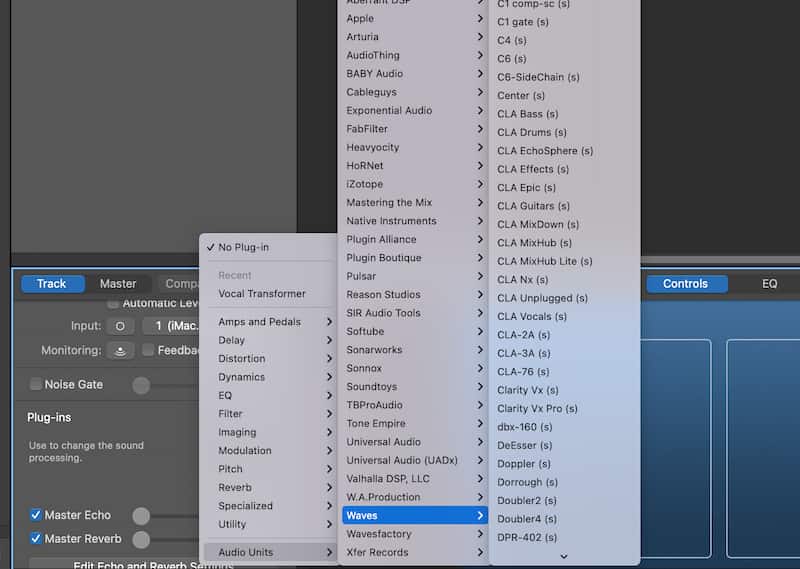Select the Controls tab
This screenshot has height=569, width=800.
[687, 284]
